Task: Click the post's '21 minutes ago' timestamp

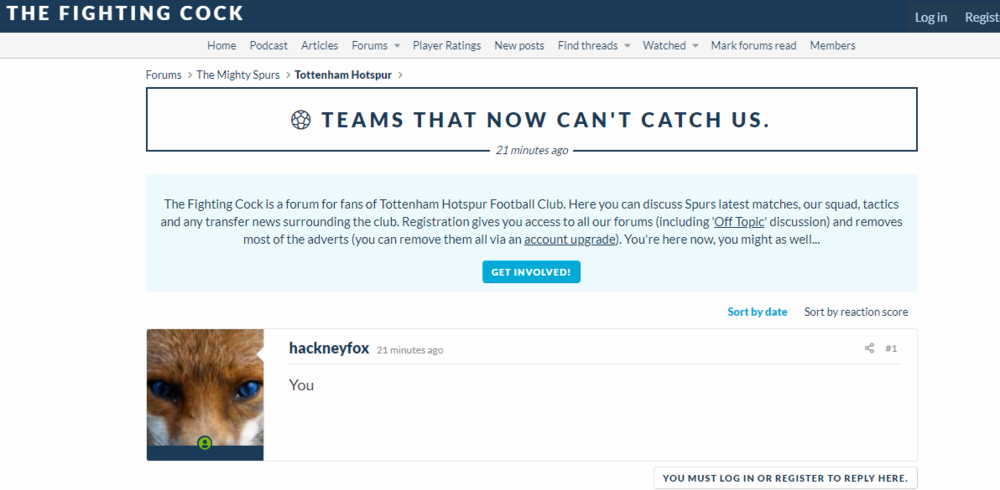Action: pos(409,350)
